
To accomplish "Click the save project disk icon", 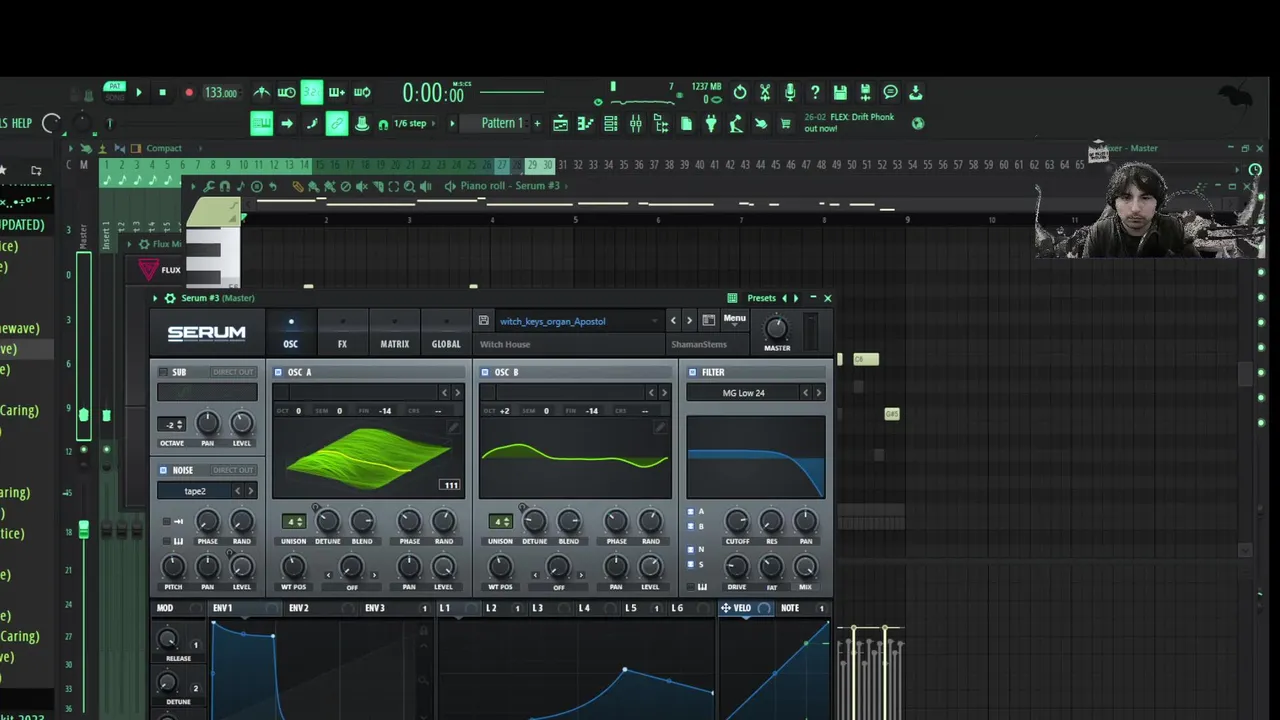I will click(x=840, y=92).
